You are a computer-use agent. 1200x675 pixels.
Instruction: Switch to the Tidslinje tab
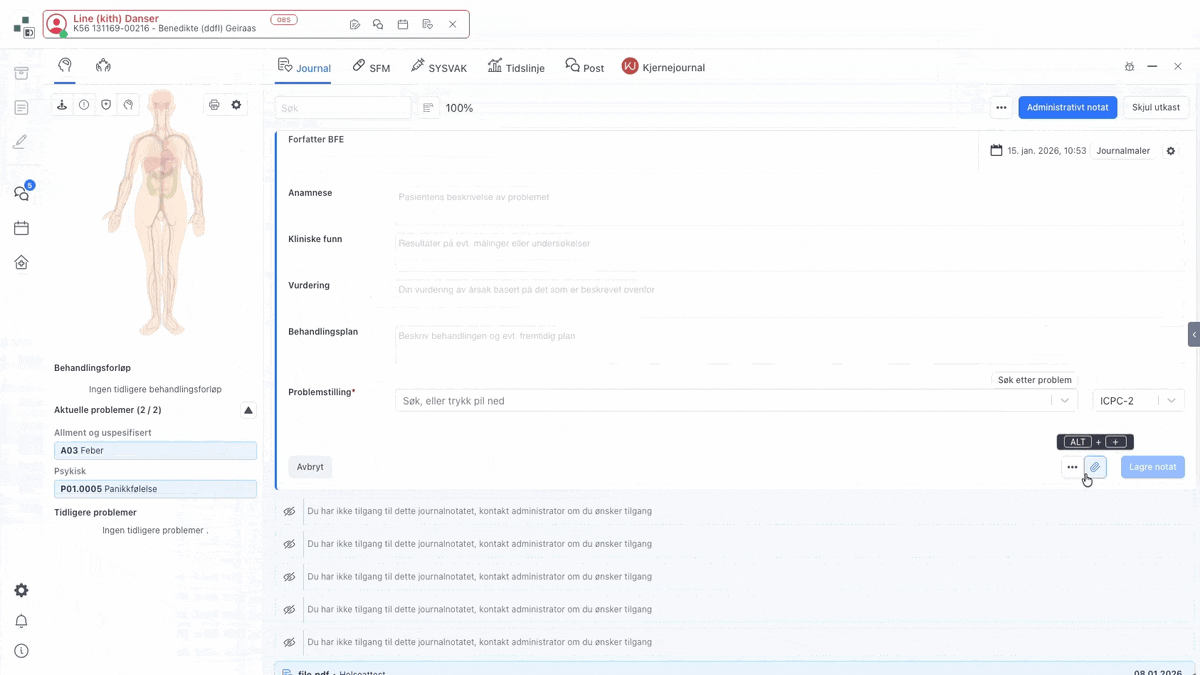(x=516, y=67)
